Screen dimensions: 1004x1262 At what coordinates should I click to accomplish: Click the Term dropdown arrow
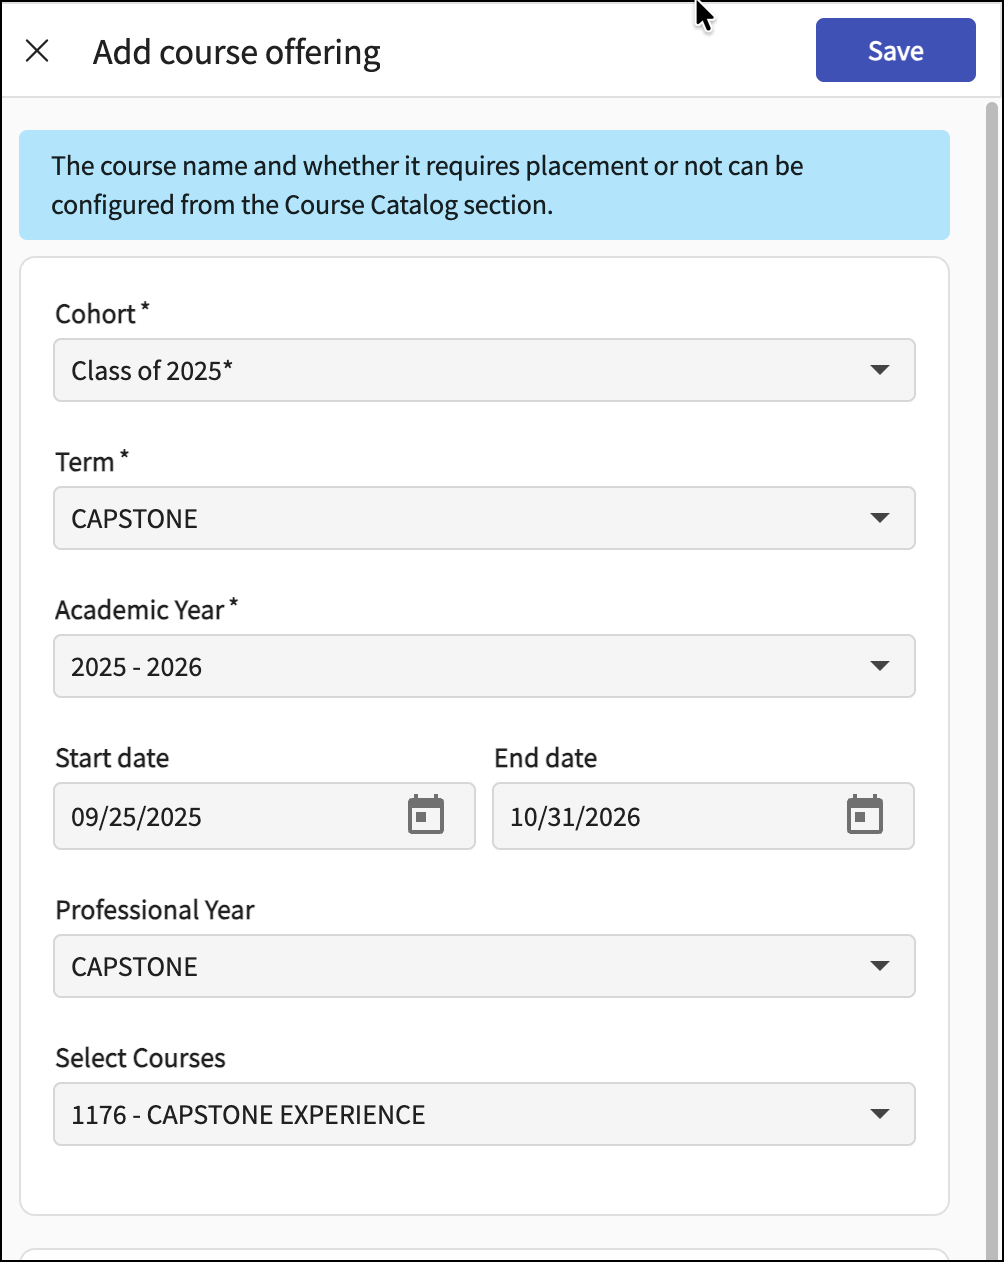tap(879, 518)
